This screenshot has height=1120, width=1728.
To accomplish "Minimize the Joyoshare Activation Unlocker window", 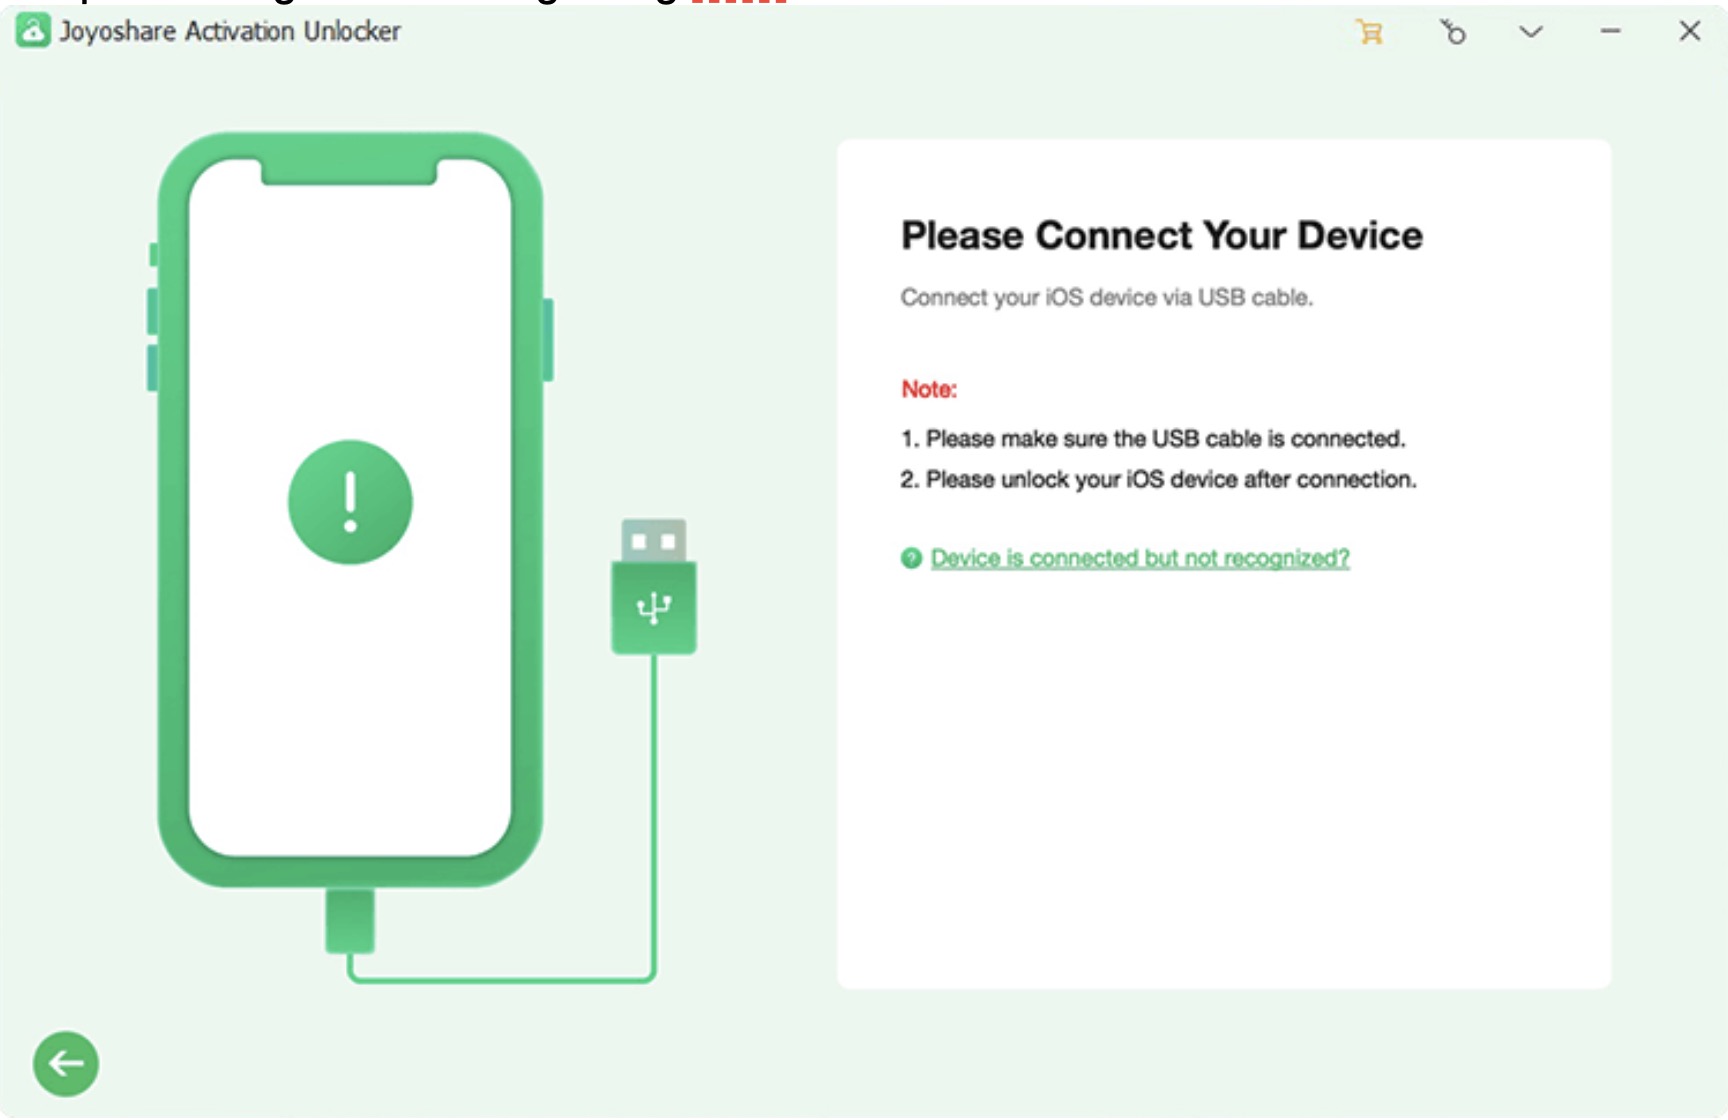I will (1610, 32).
